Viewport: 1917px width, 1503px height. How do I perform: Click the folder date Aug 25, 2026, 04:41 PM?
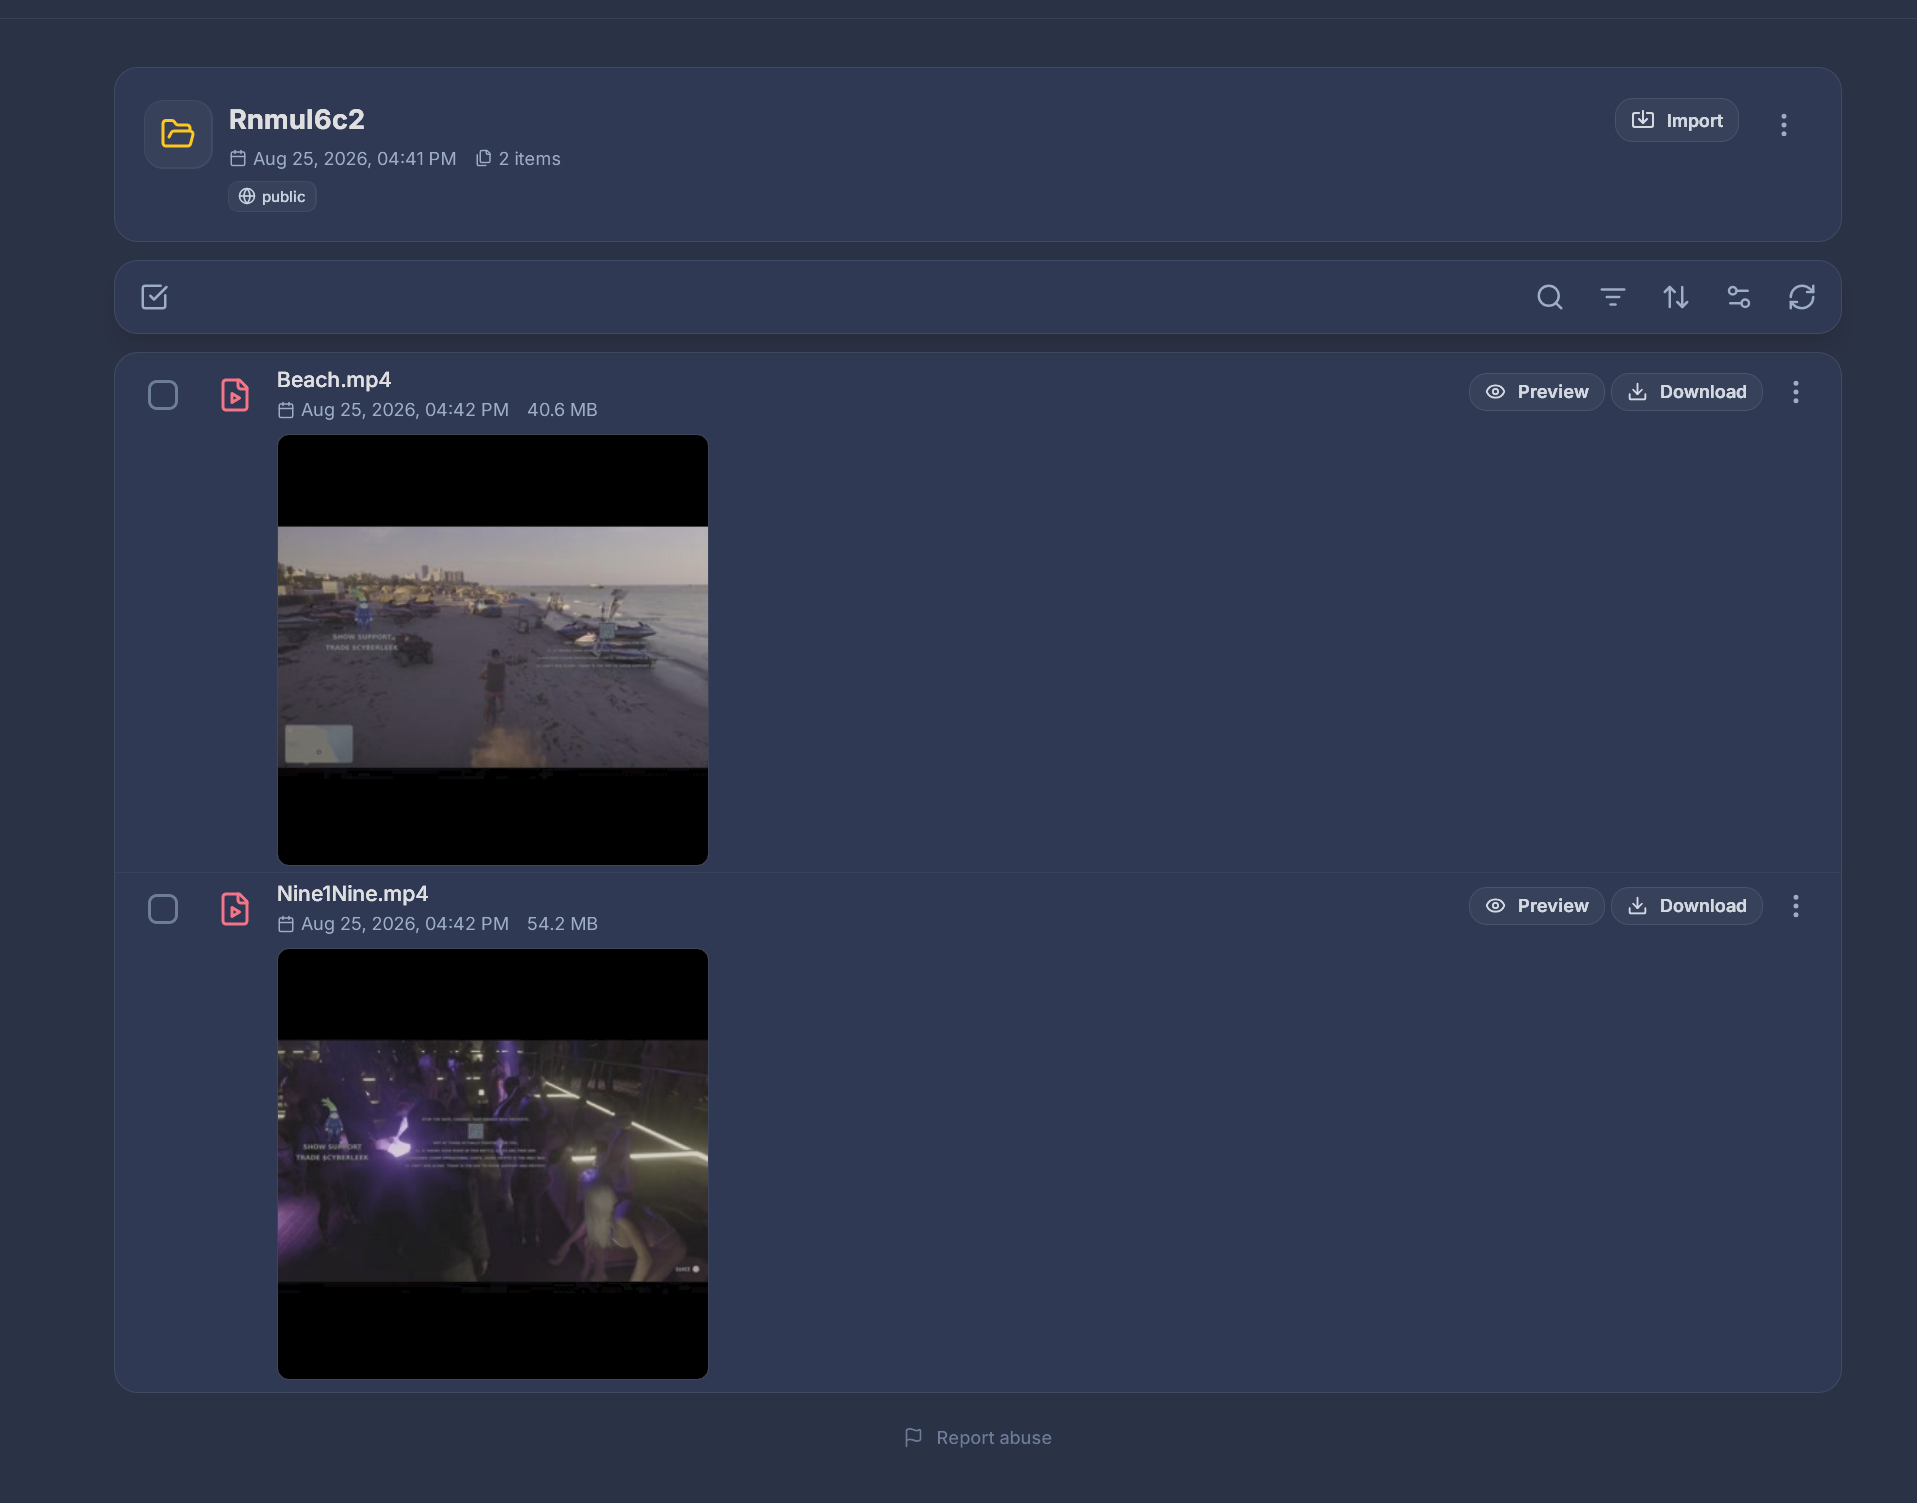pyautogui.click(x=343, y=159)
